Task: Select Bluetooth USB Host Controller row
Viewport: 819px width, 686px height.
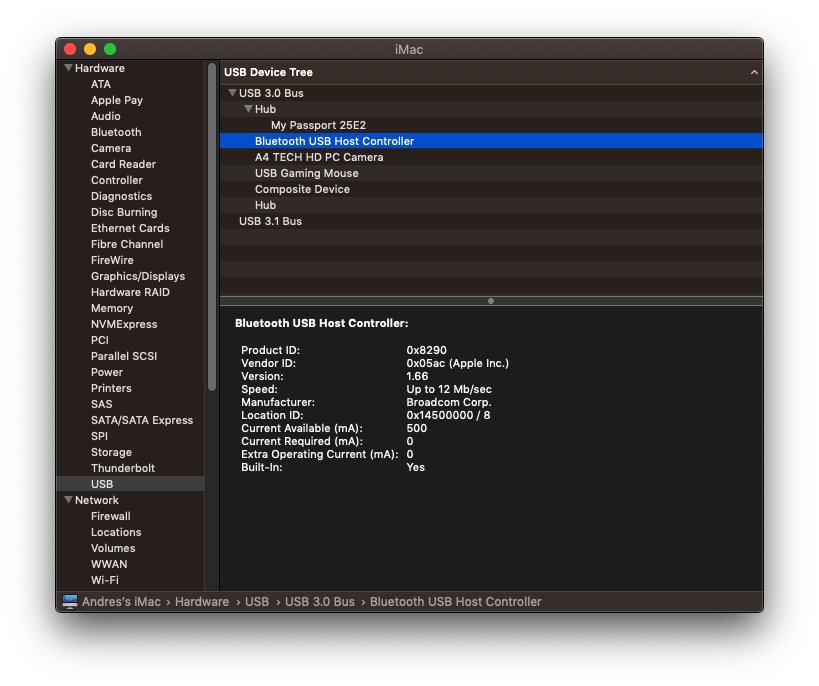Action: pos(491,141)
